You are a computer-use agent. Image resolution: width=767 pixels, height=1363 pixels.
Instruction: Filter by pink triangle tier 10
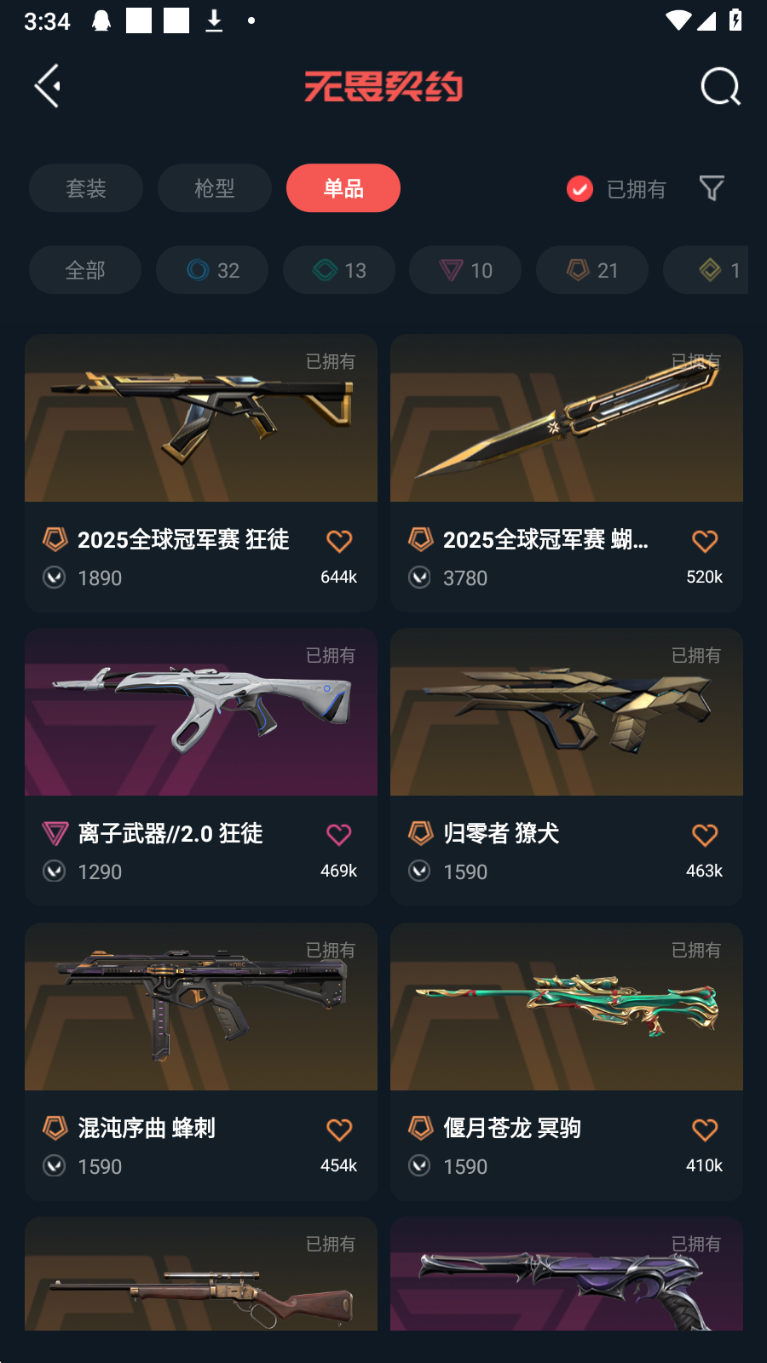point(465,270)
